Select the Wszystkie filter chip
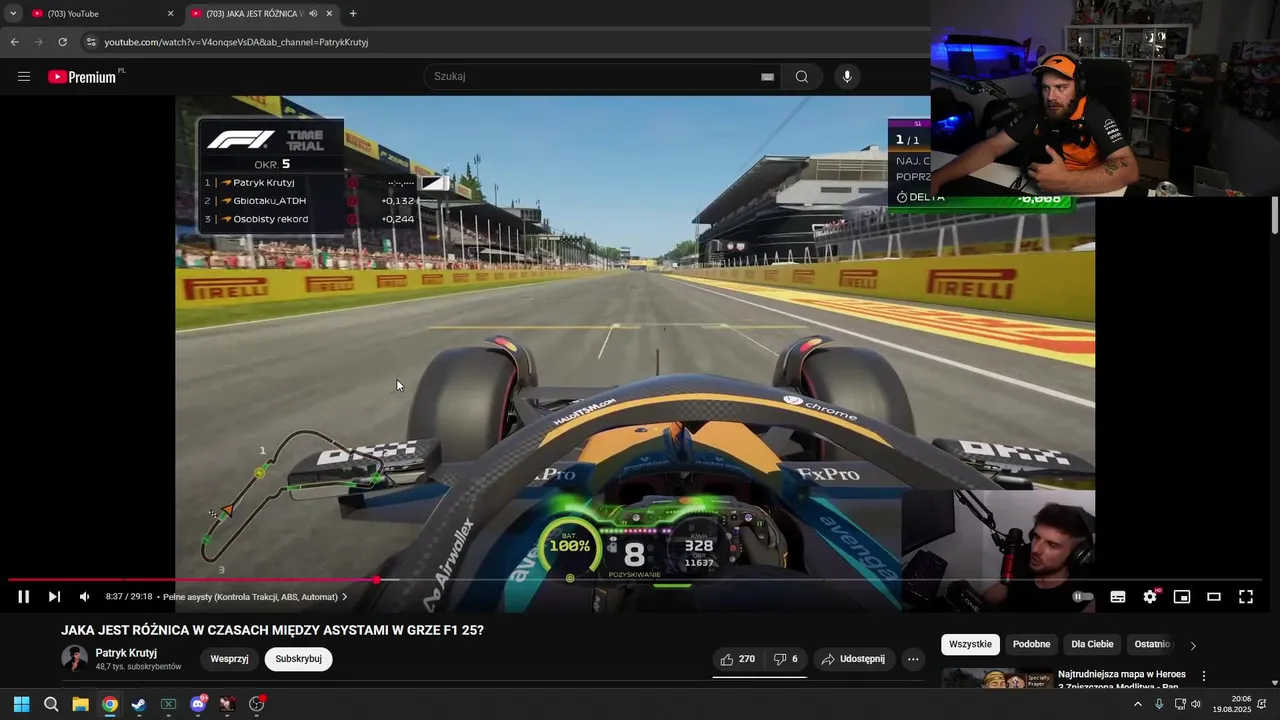The image size is (1280, 720). point(970,645)
